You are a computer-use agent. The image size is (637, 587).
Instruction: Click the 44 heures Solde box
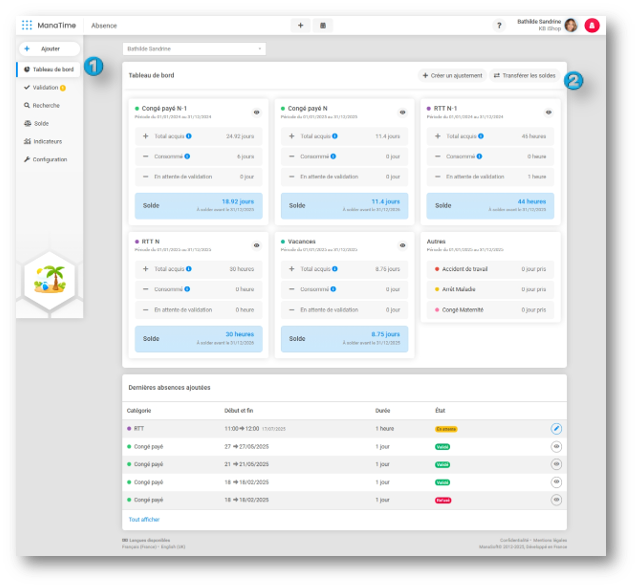490,206
